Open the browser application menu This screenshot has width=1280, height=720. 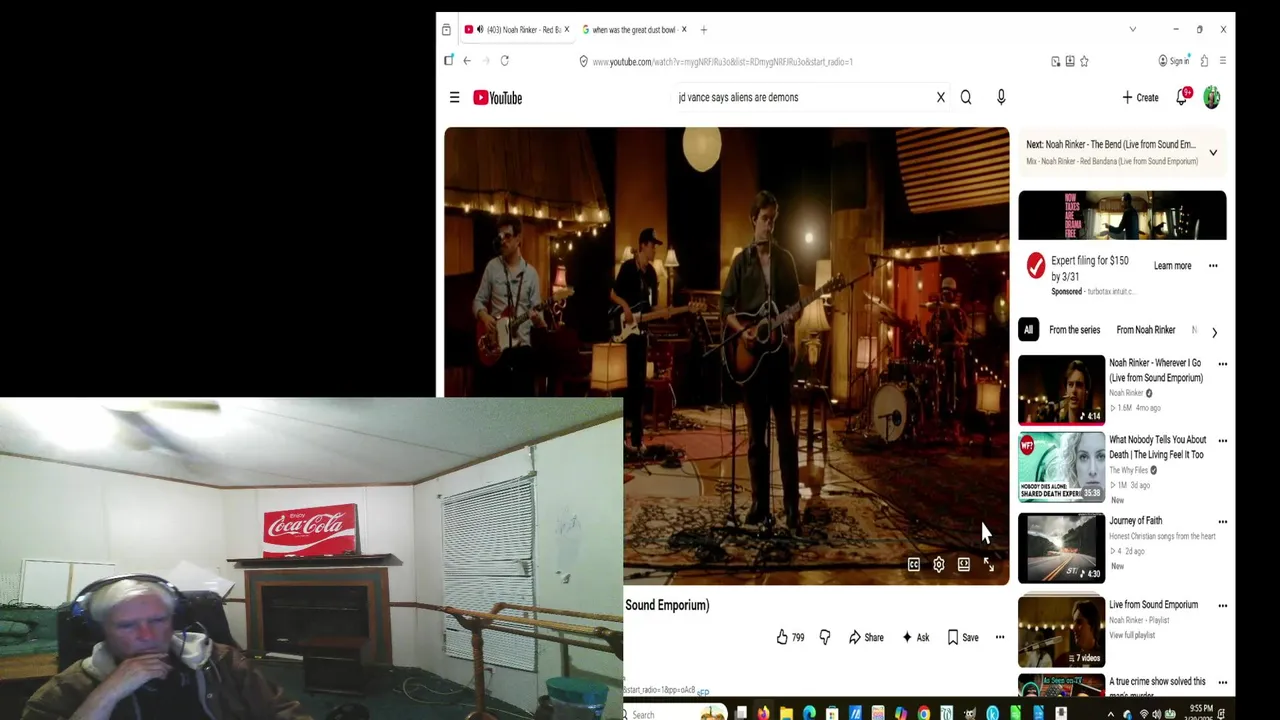(x=1222, y=61)
